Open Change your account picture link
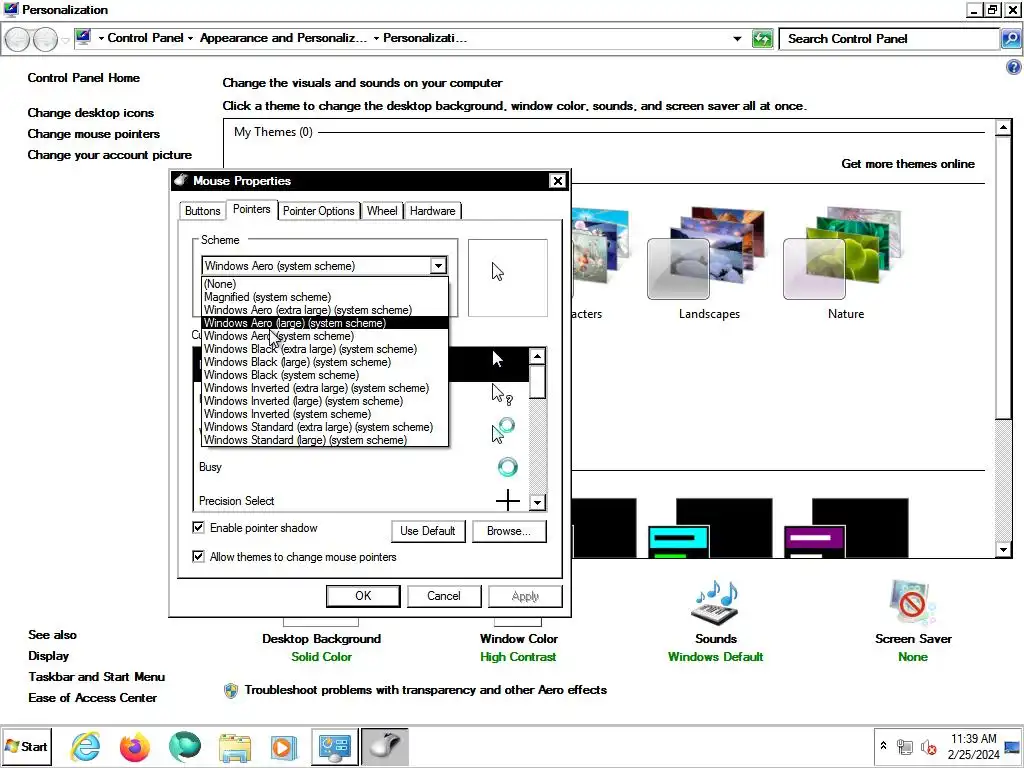1024x768 pixels. (x=110, y=155)
